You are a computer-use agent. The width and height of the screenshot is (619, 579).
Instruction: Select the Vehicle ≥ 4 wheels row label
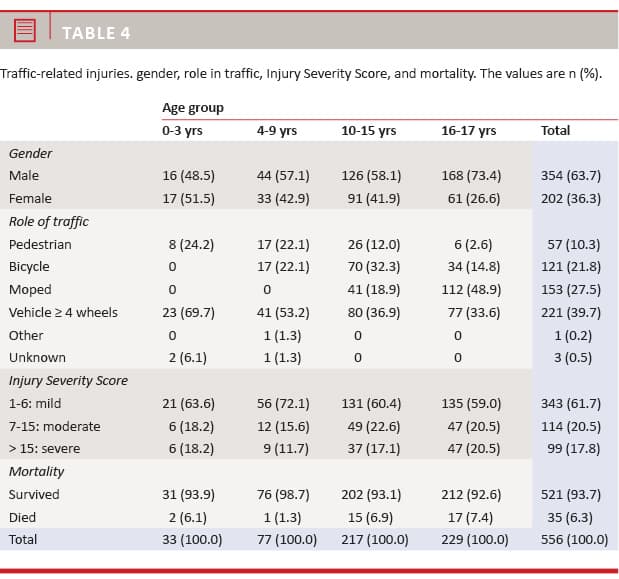63,312
